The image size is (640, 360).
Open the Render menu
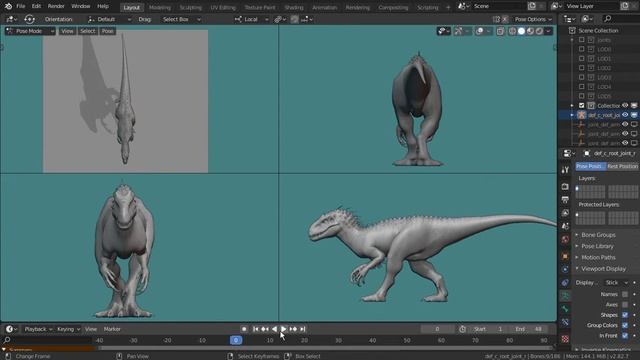coord(56,6)
